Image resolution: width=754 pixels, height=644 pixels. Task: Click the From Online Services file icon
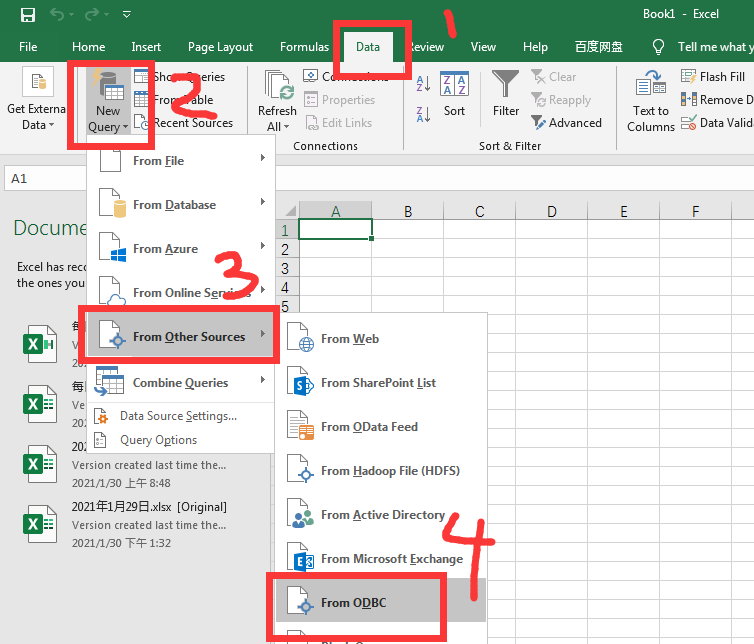pyautogui.click(x=112, y=290)
